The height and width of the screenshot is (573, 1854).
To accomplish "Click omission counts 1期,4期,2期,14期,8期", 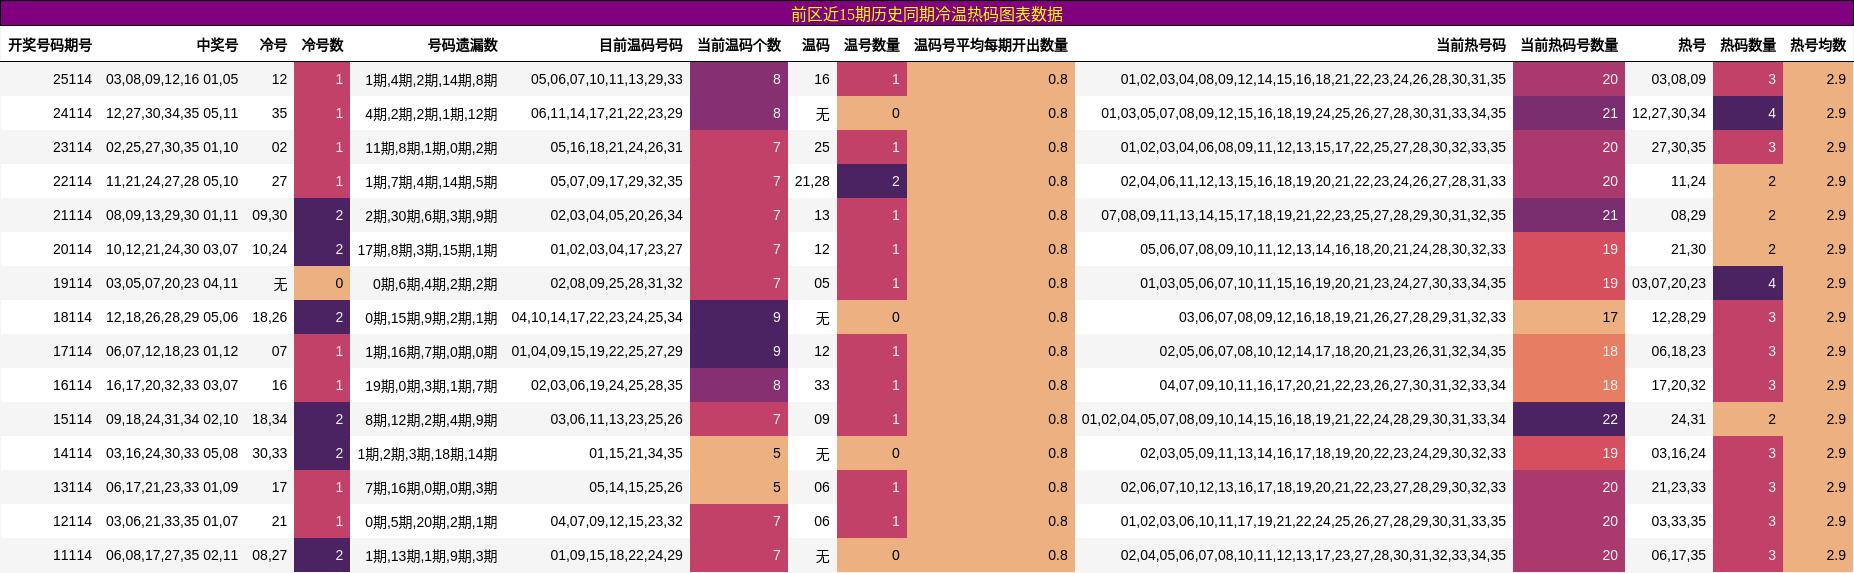I will [x=431, y=80].
